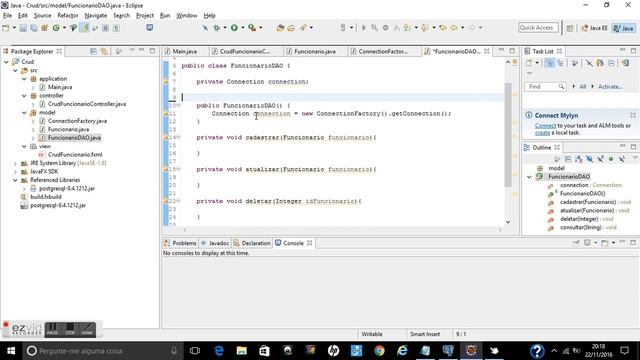Viewport: 640px width, 360px height.
Task: Click the External Tools run icon
Action: click(252, 28)
